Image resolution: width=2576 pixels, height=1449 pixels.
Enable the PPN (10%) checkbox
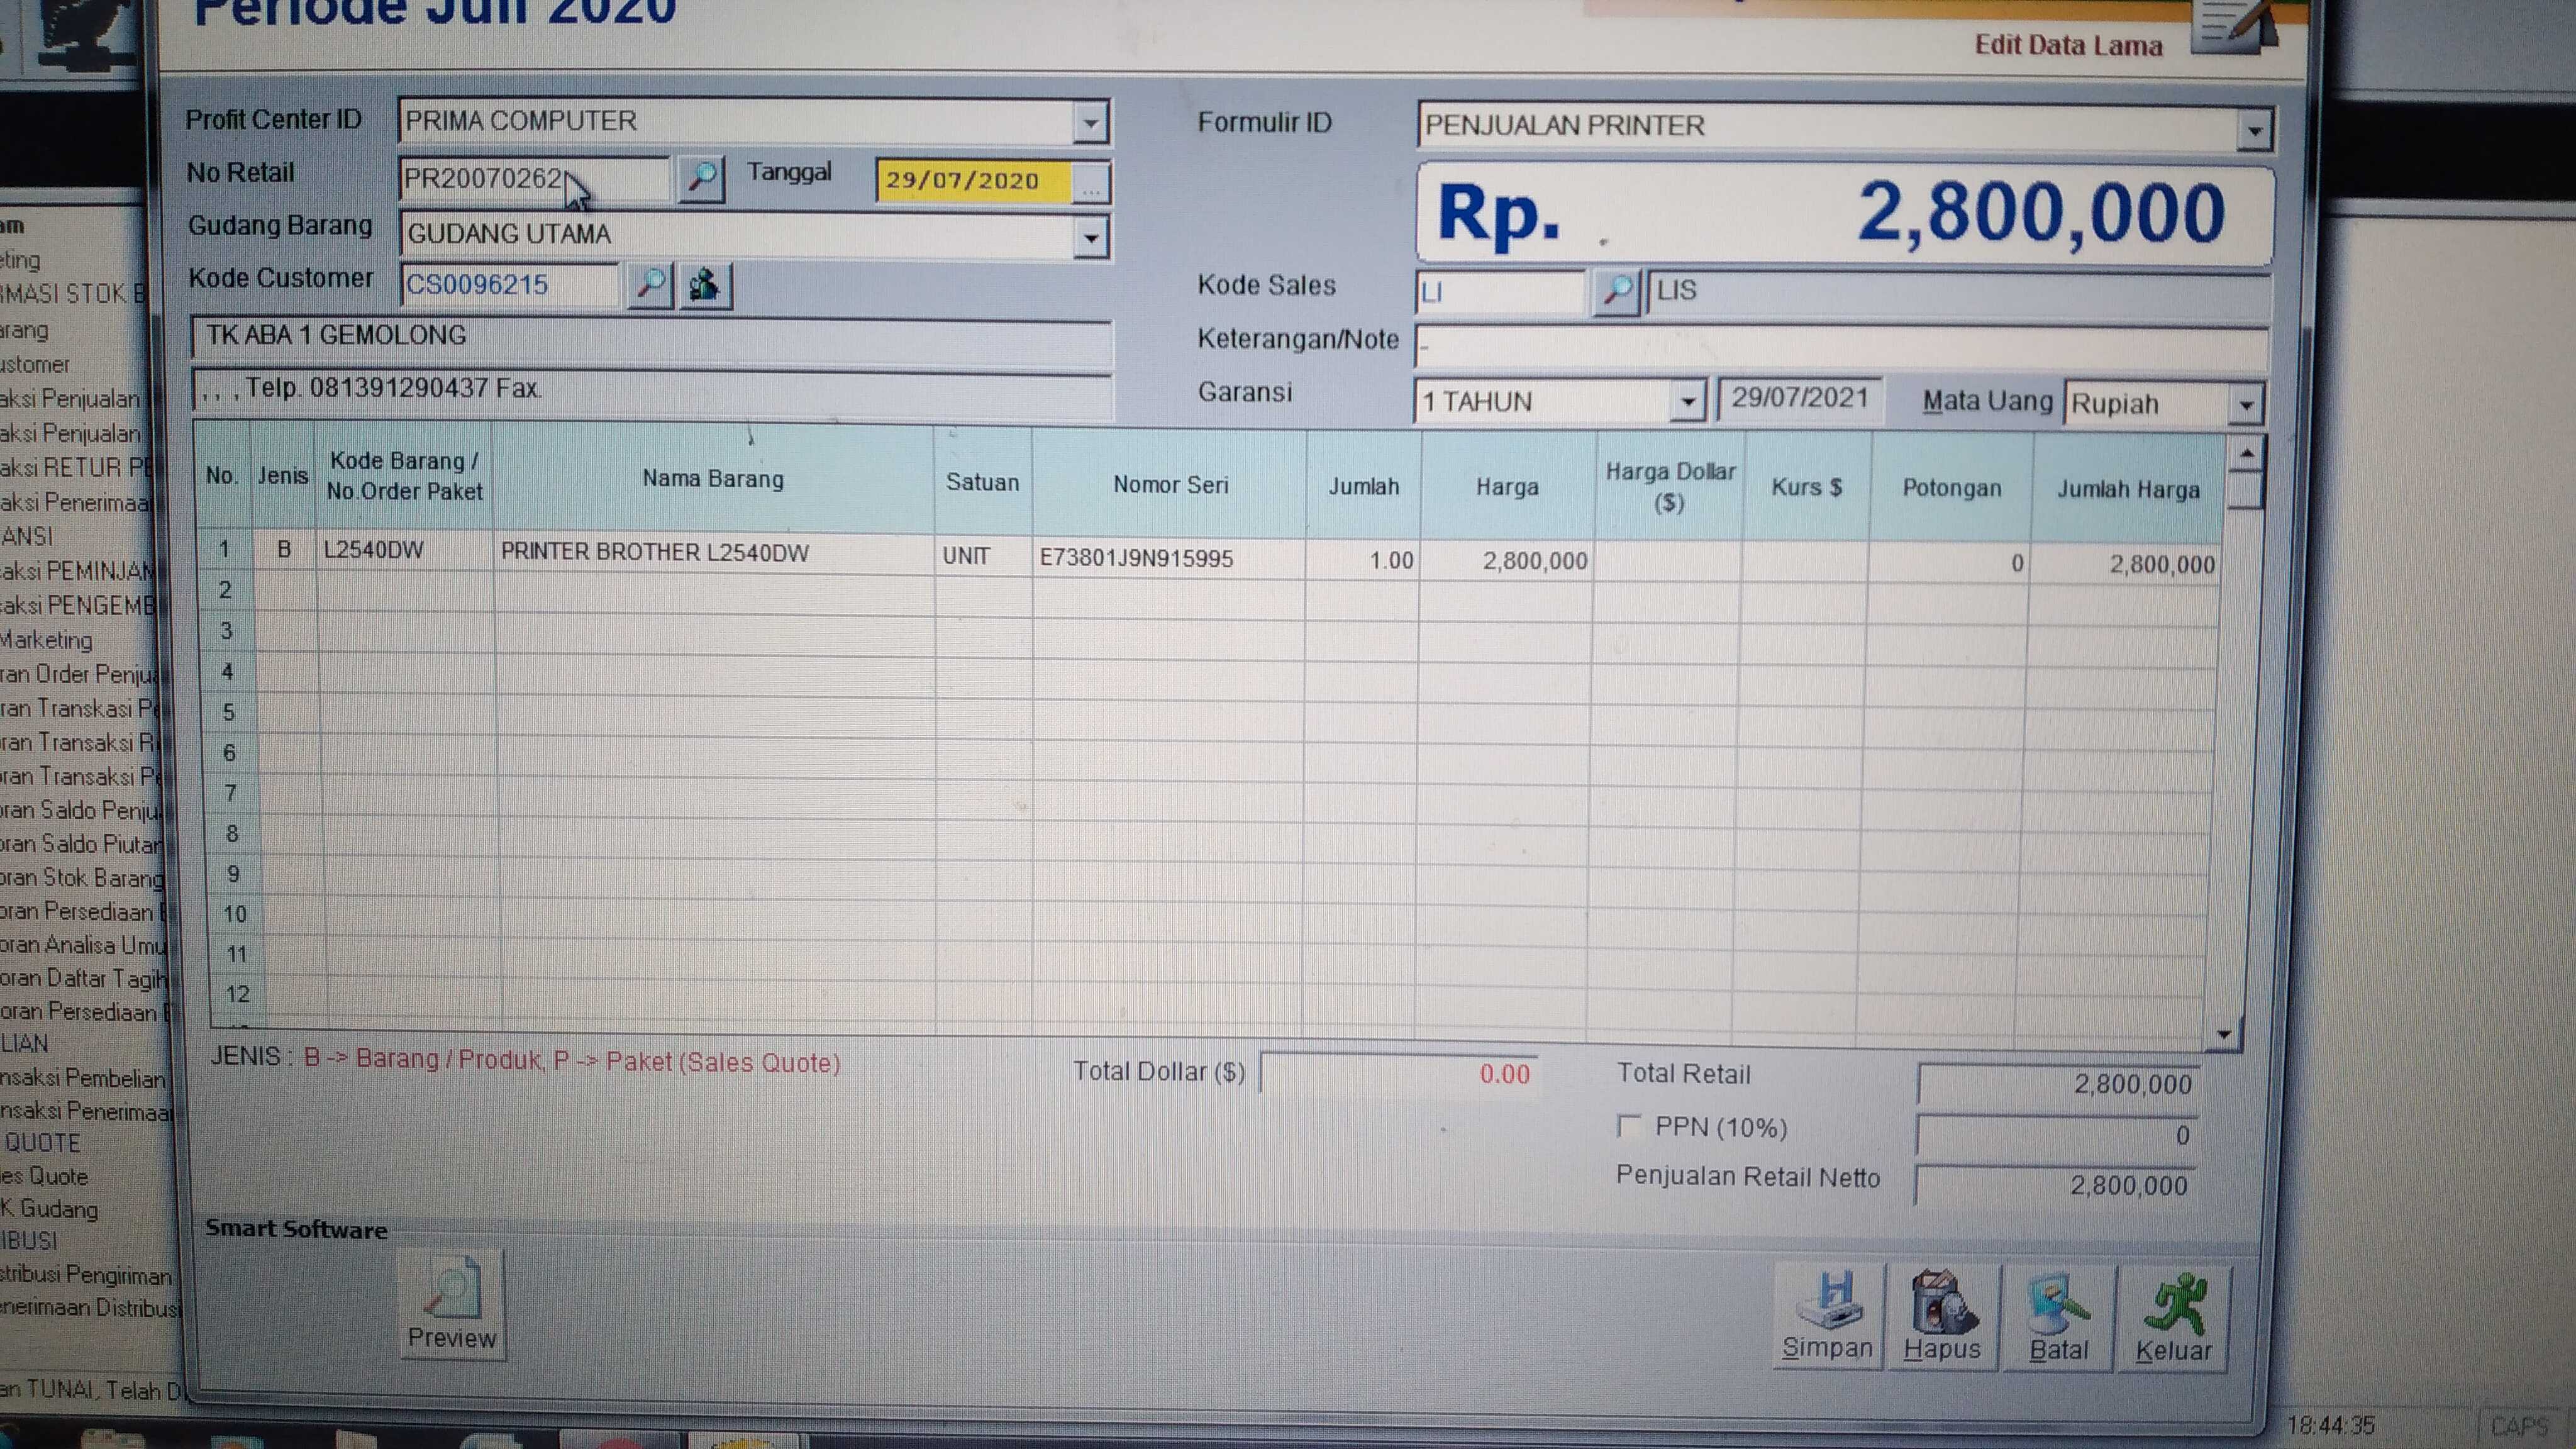point(1629,1127)
